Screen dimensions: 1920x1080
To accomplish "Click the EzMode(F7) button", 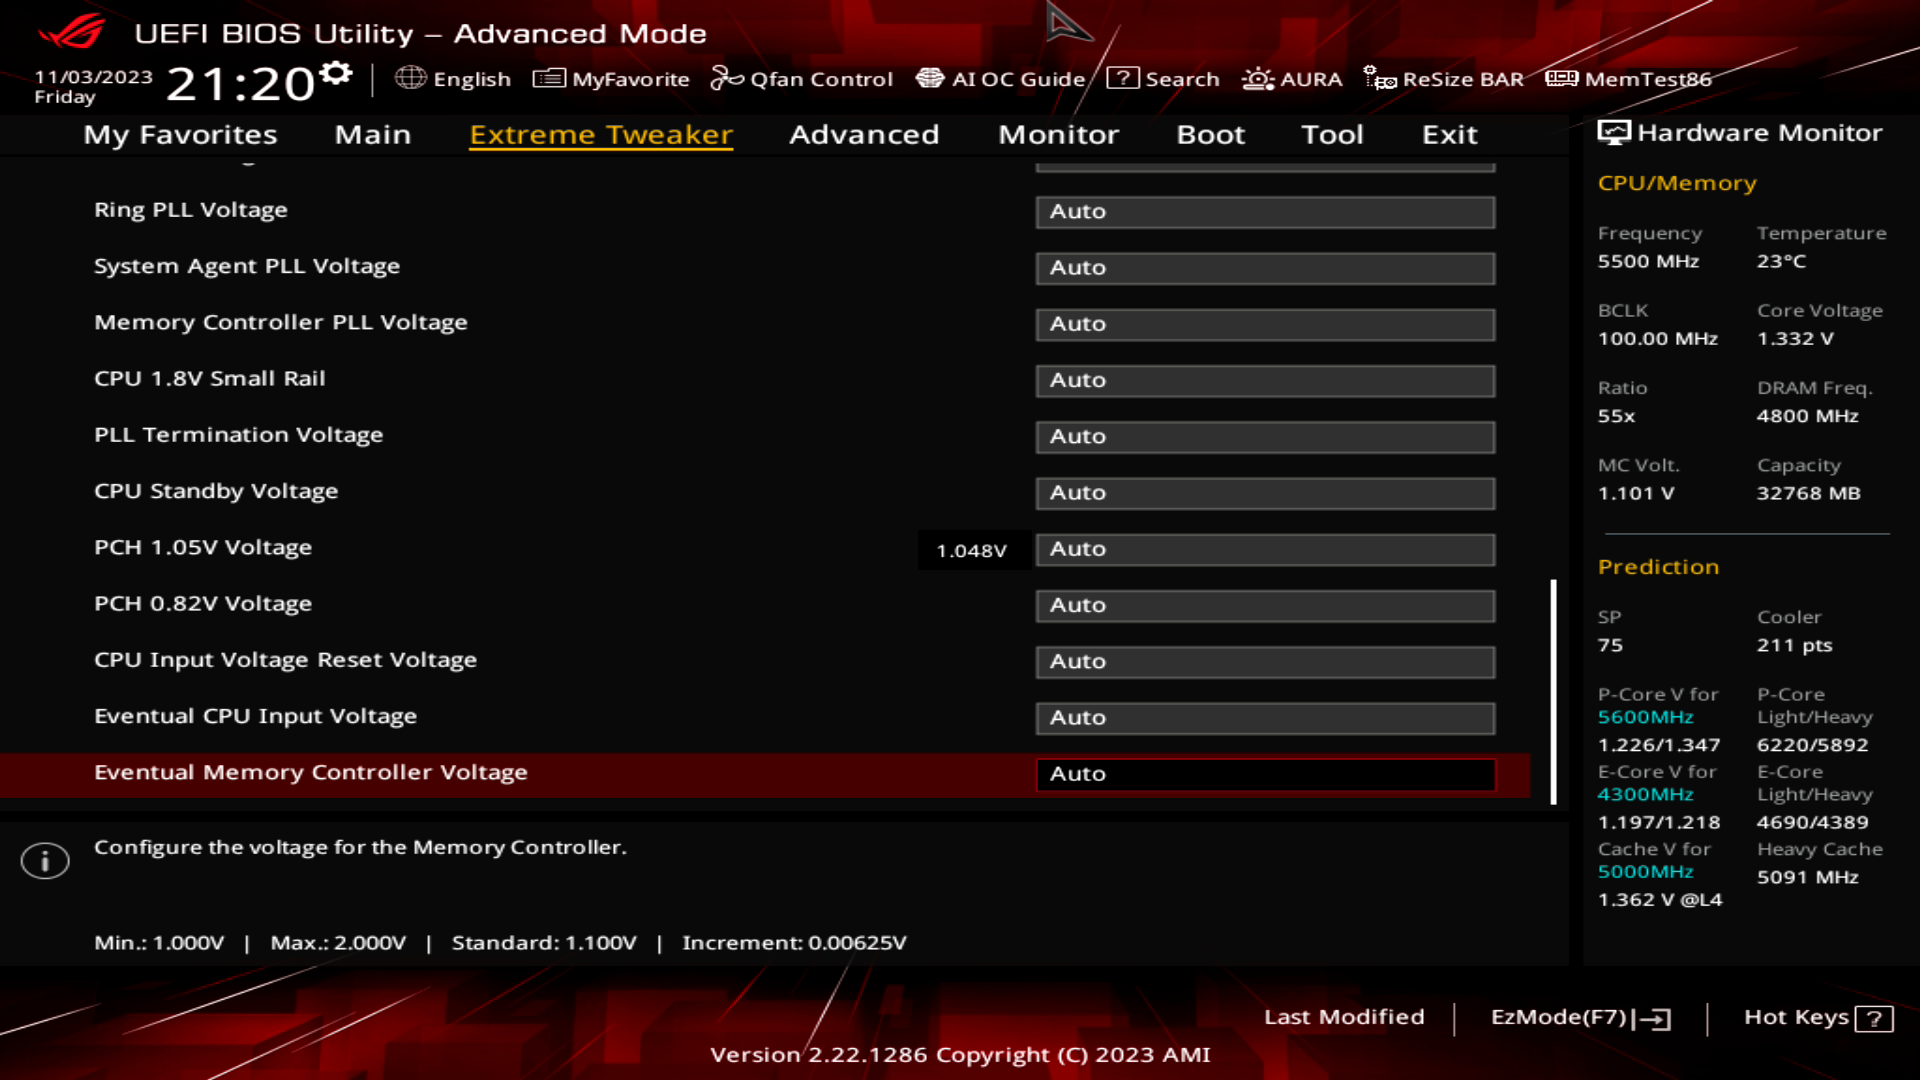I will [x=1580, y=1017].
